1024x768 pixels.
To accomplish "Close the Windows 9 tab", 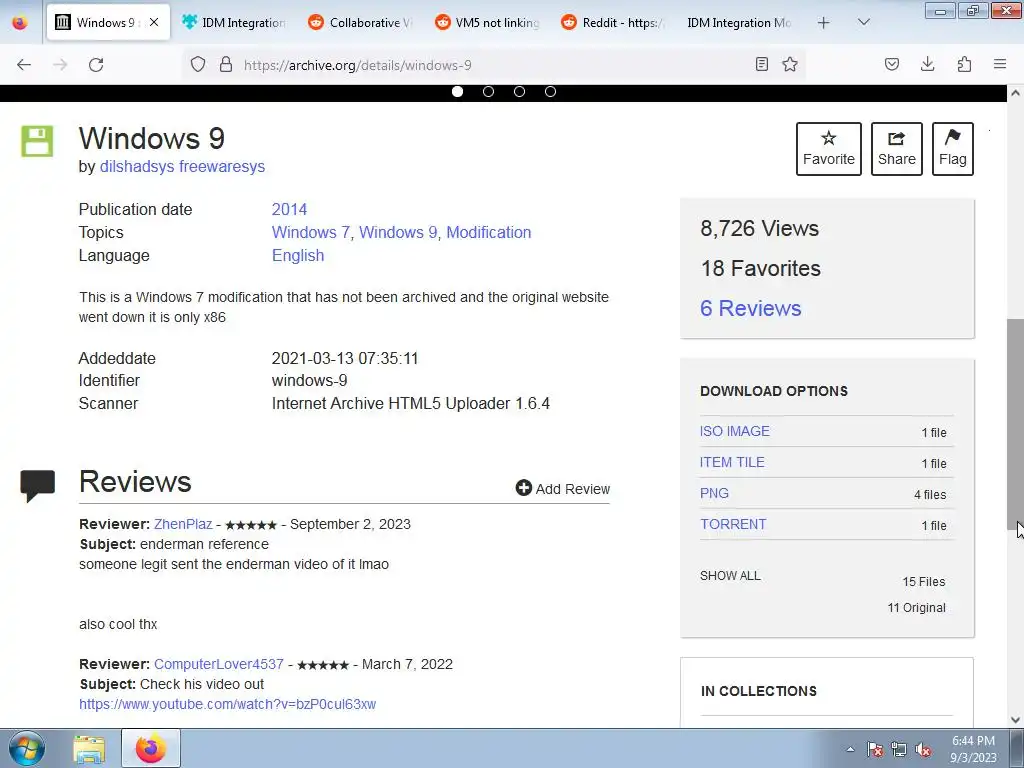I will (x=154, y=22).
